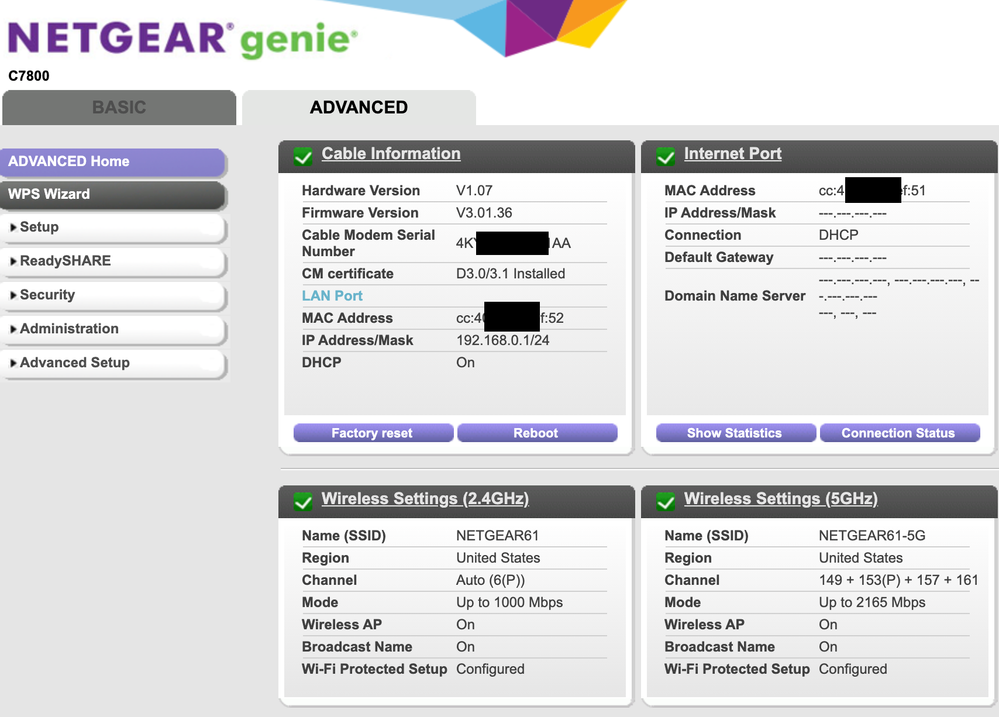The width and height of the screenshot is (999, 717).
Task: Click LAN IP address 192.168.0.1/24
Action: click(x=503, y=340)
